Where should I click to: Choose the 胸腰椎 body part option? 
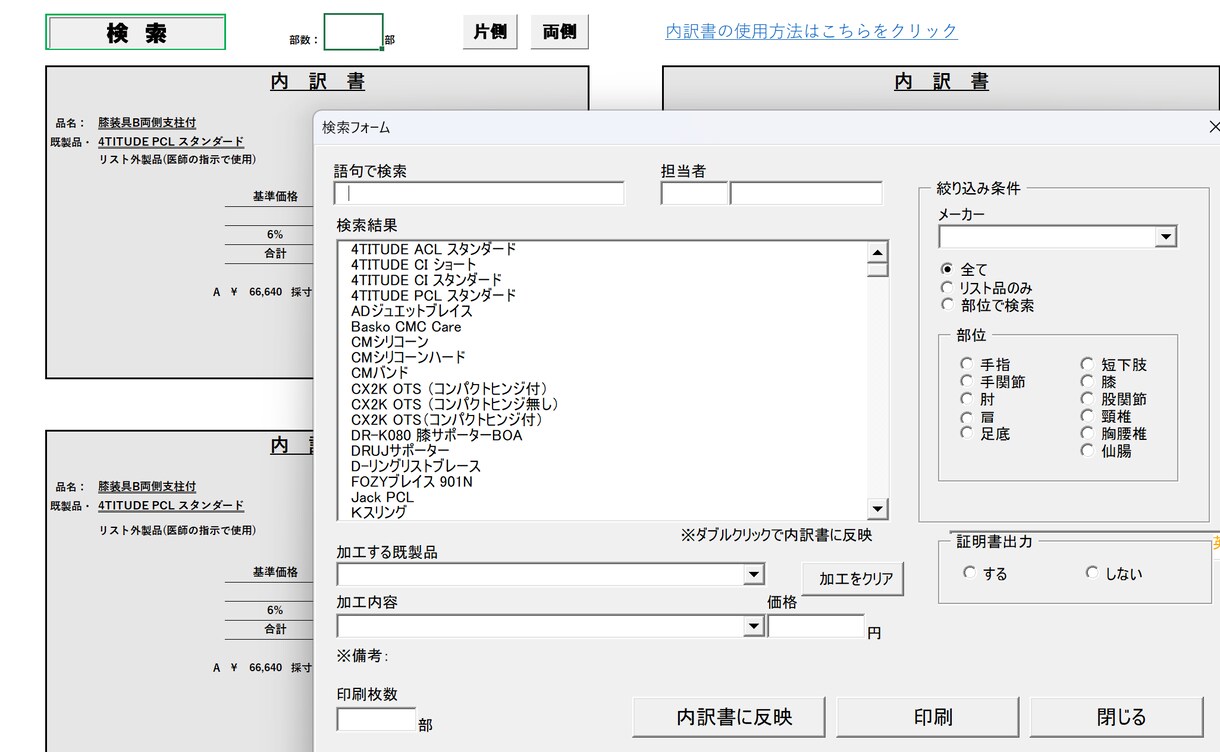pos(1087,433)
